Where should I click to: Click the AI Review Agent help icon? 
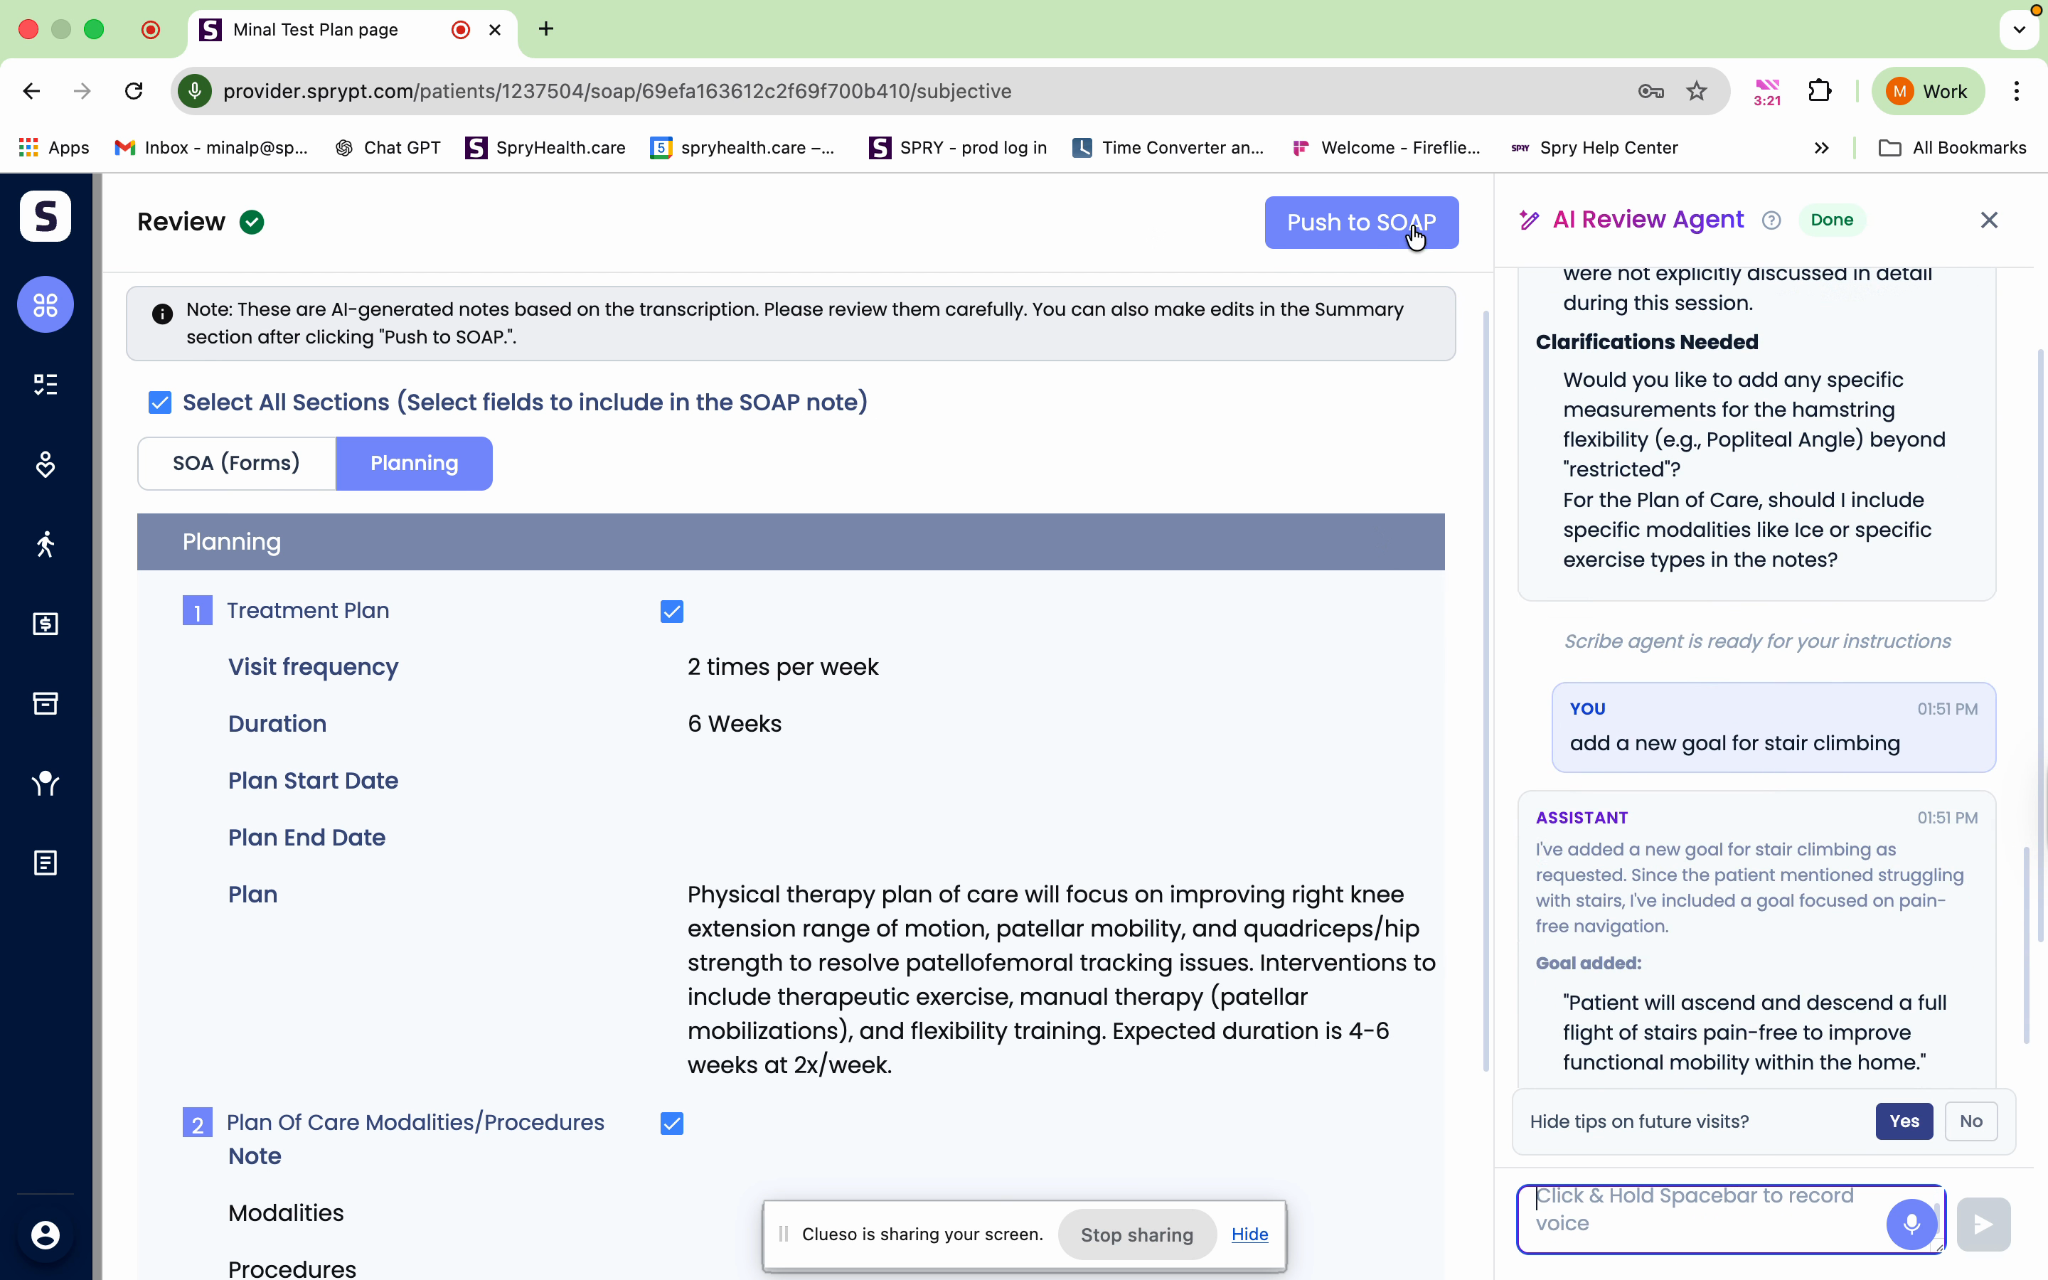click(1771, 220)
